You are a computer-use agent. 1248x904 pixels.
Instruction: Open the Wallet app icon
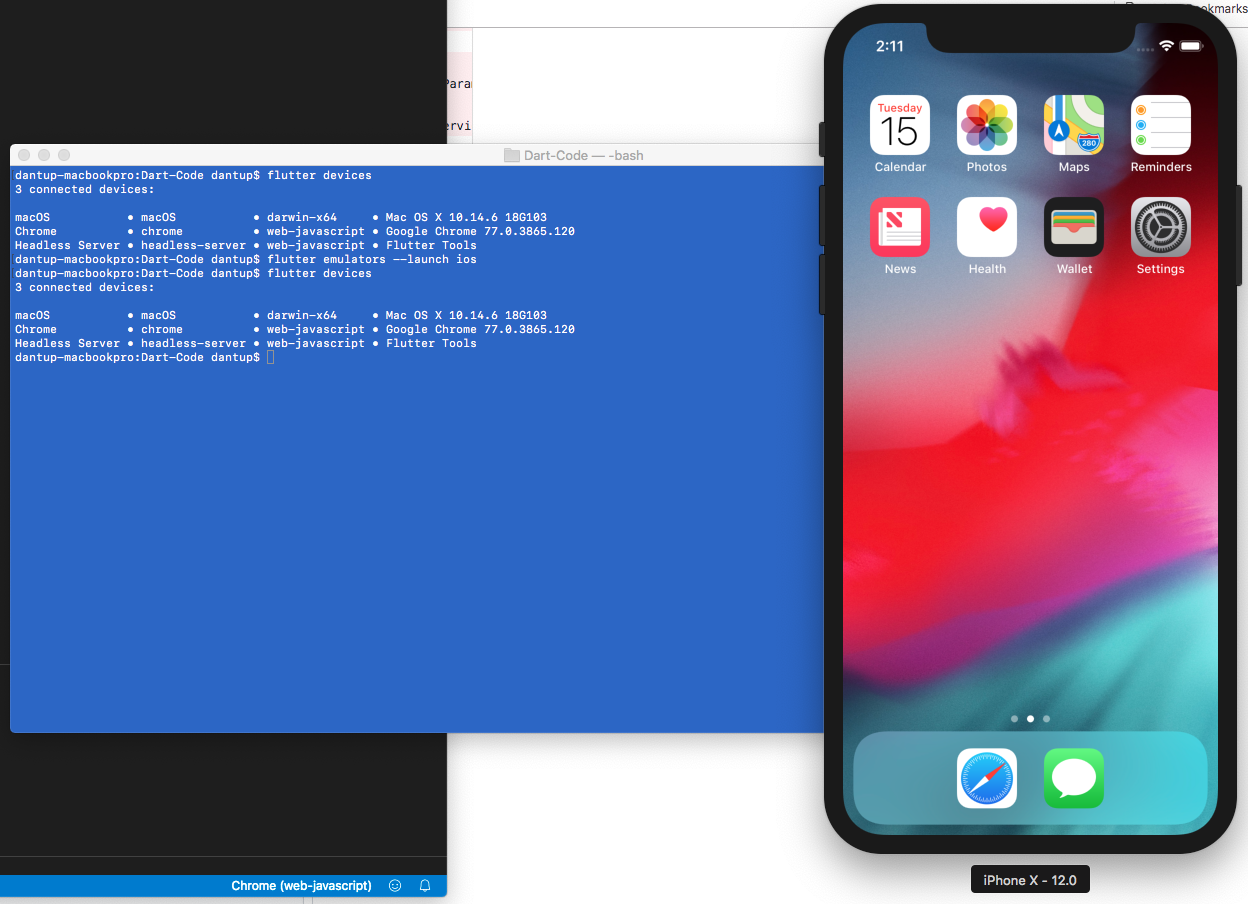tap(1074, 227)
